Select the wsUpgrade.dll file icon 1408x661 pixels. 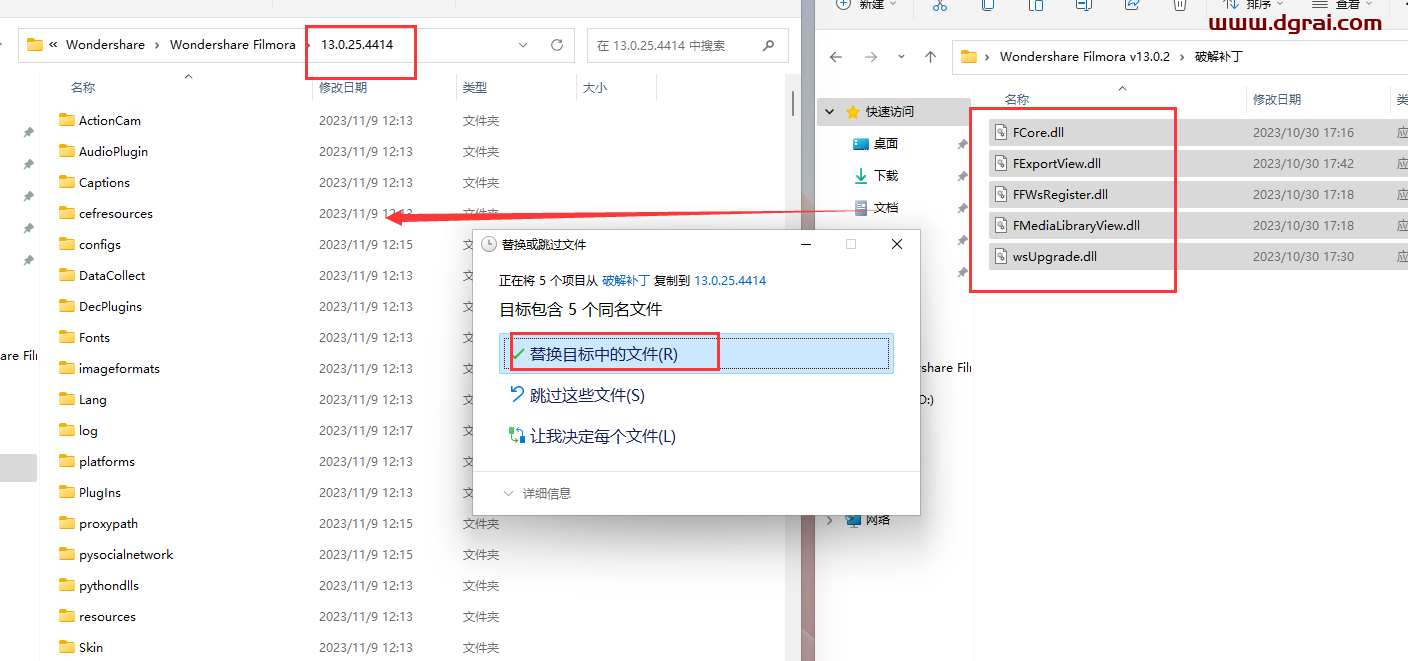1001,256
